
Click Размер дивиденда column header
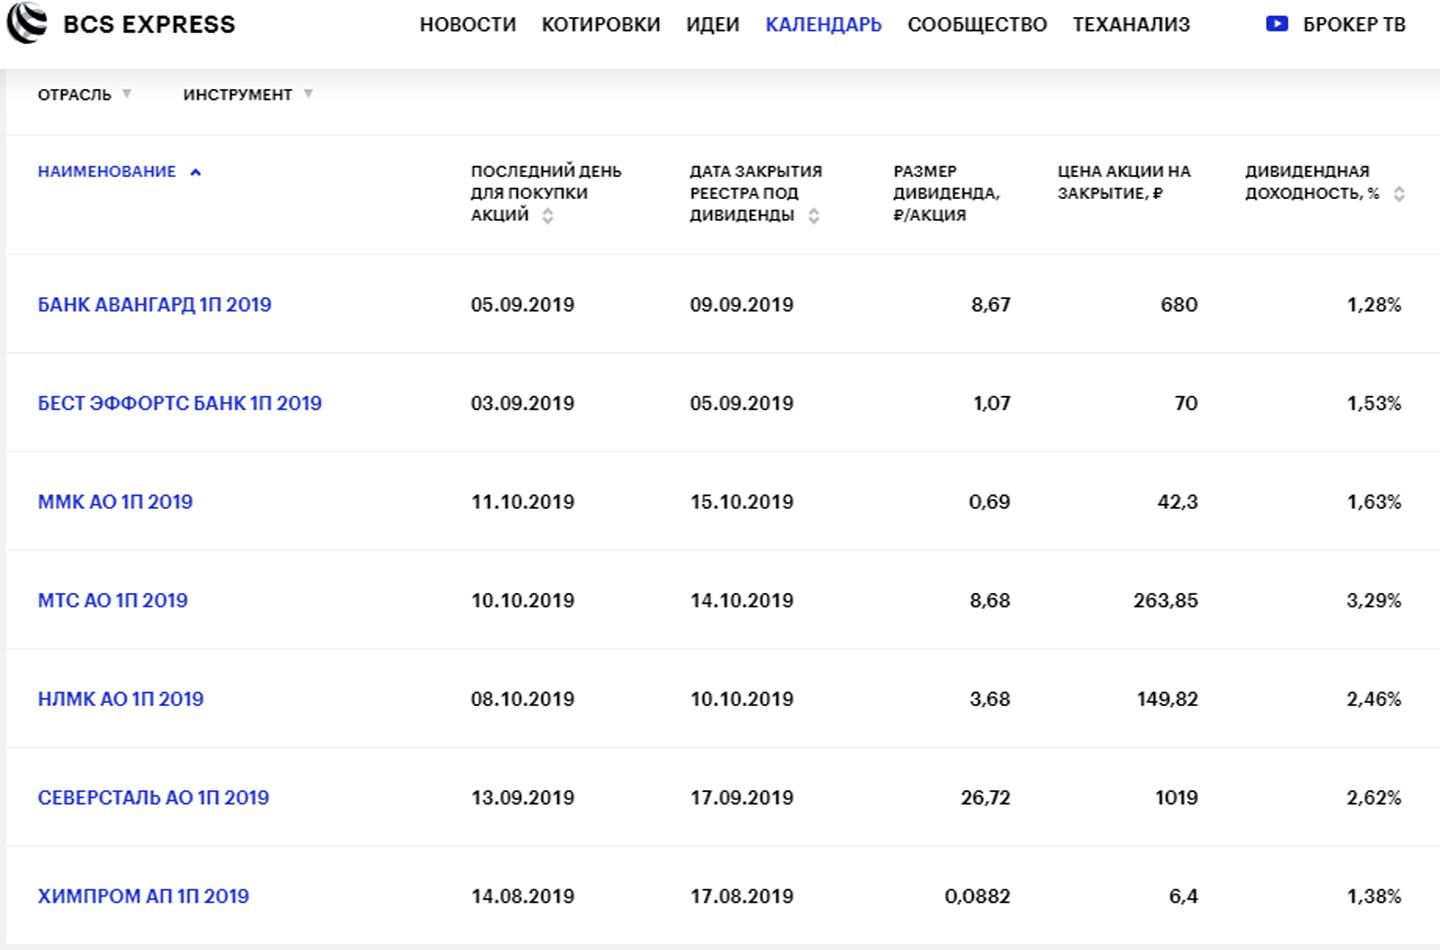(946, 193)
